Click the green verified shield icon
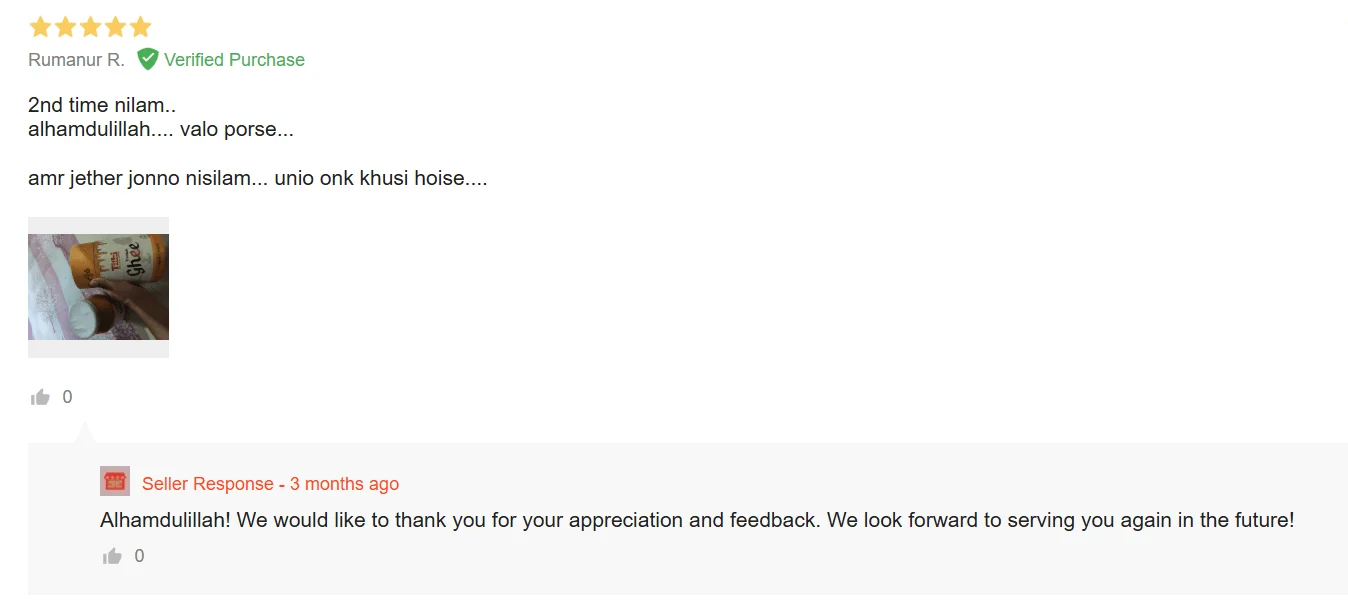This screenshot has height=603, width=1348. coord(148,59)
